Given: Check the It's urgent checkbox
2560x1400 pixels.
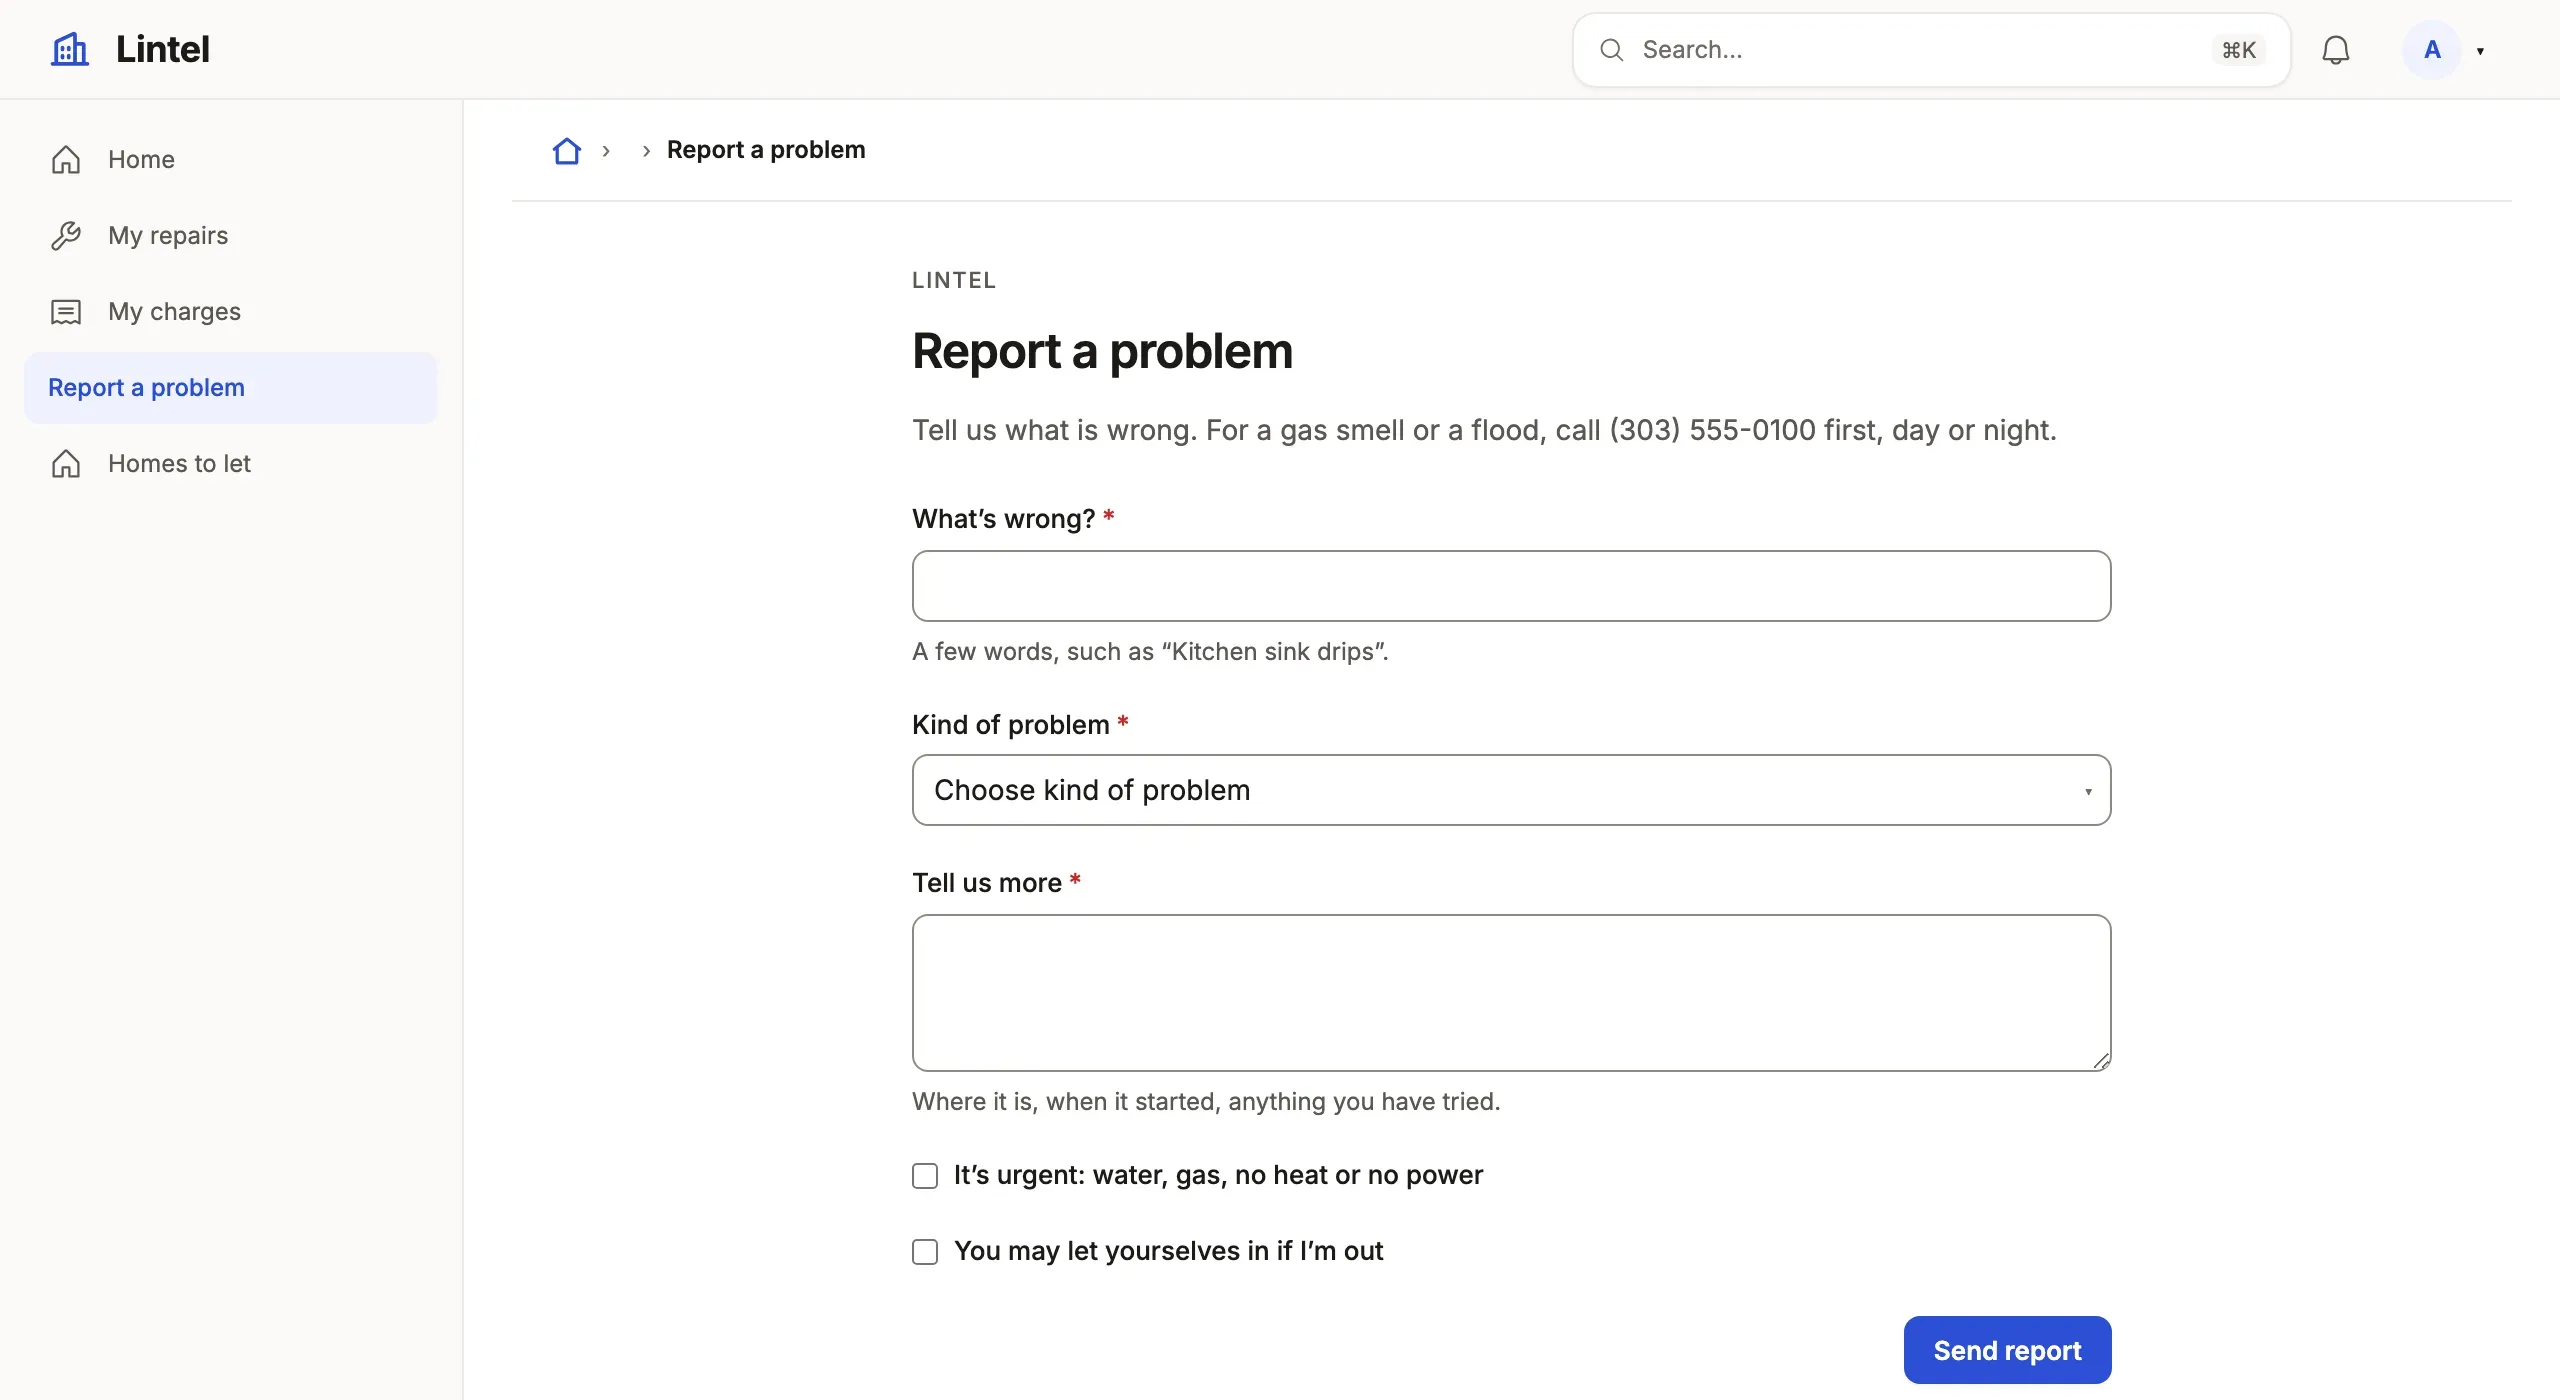Looking at the screenshot, I should point(925,1176).
